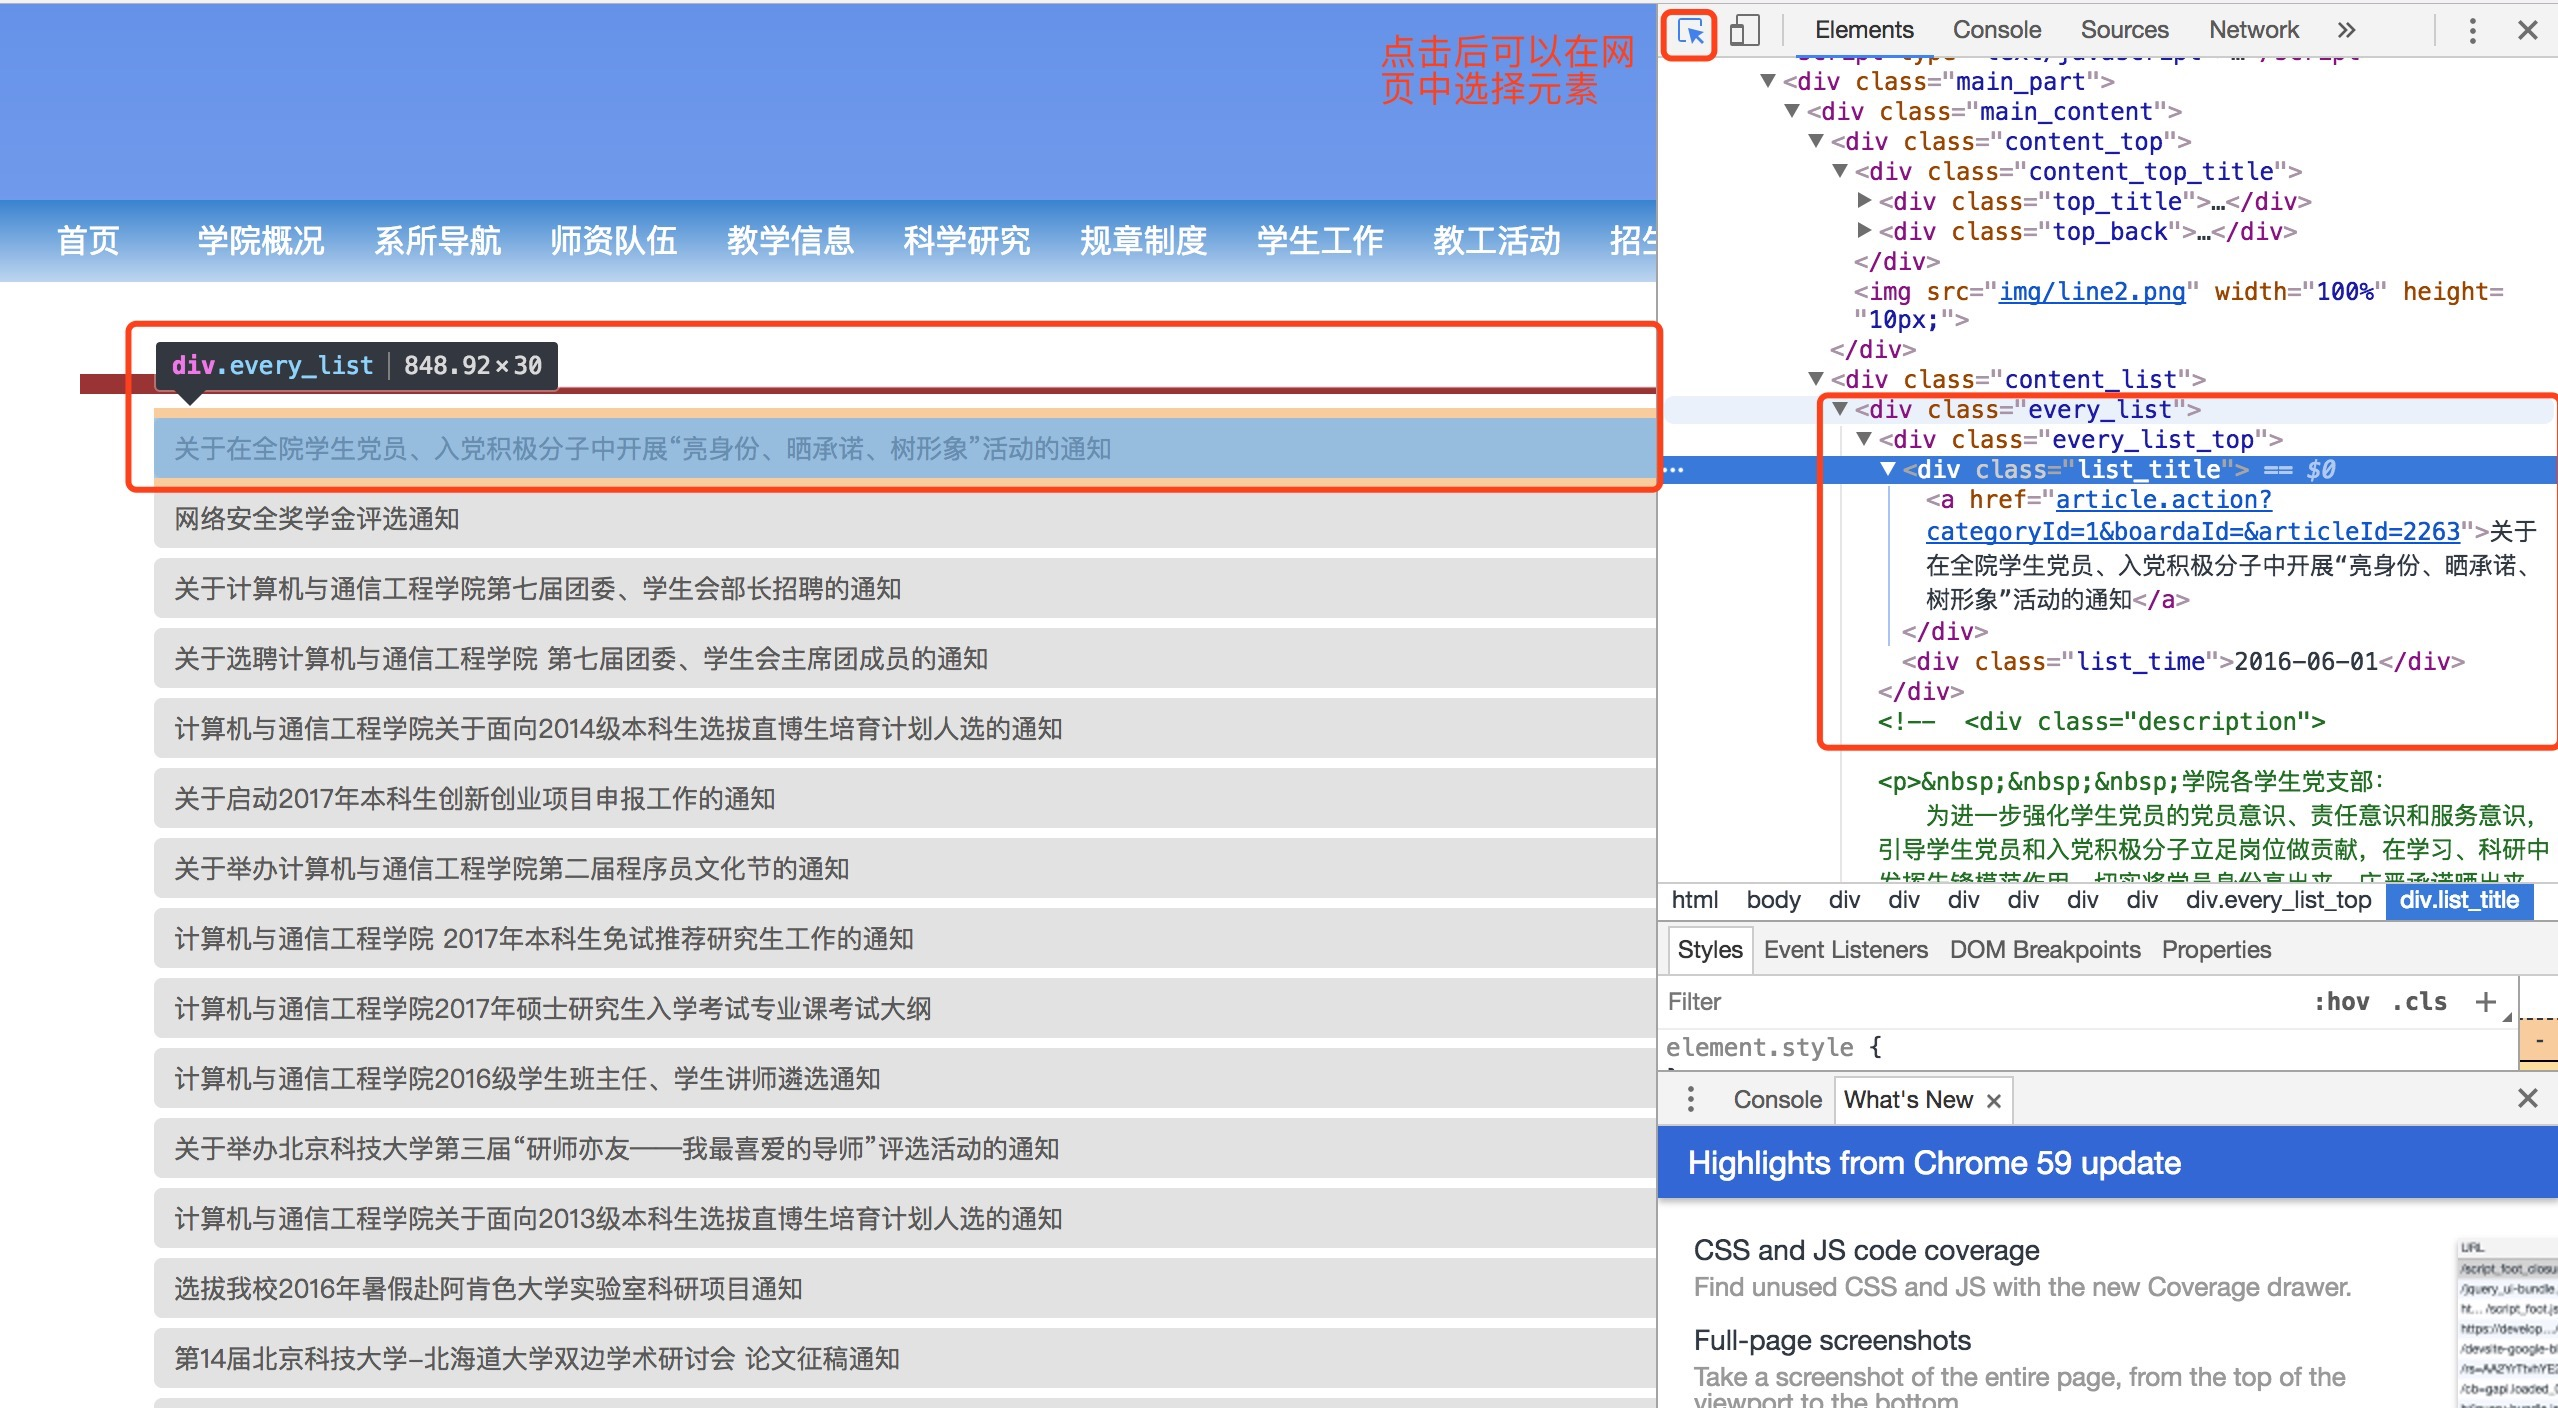Open the 网络安全奖学金评选通知 article
This screenshot has width=2558, height=1408.
pyautogui.click(x=316, y=519)
